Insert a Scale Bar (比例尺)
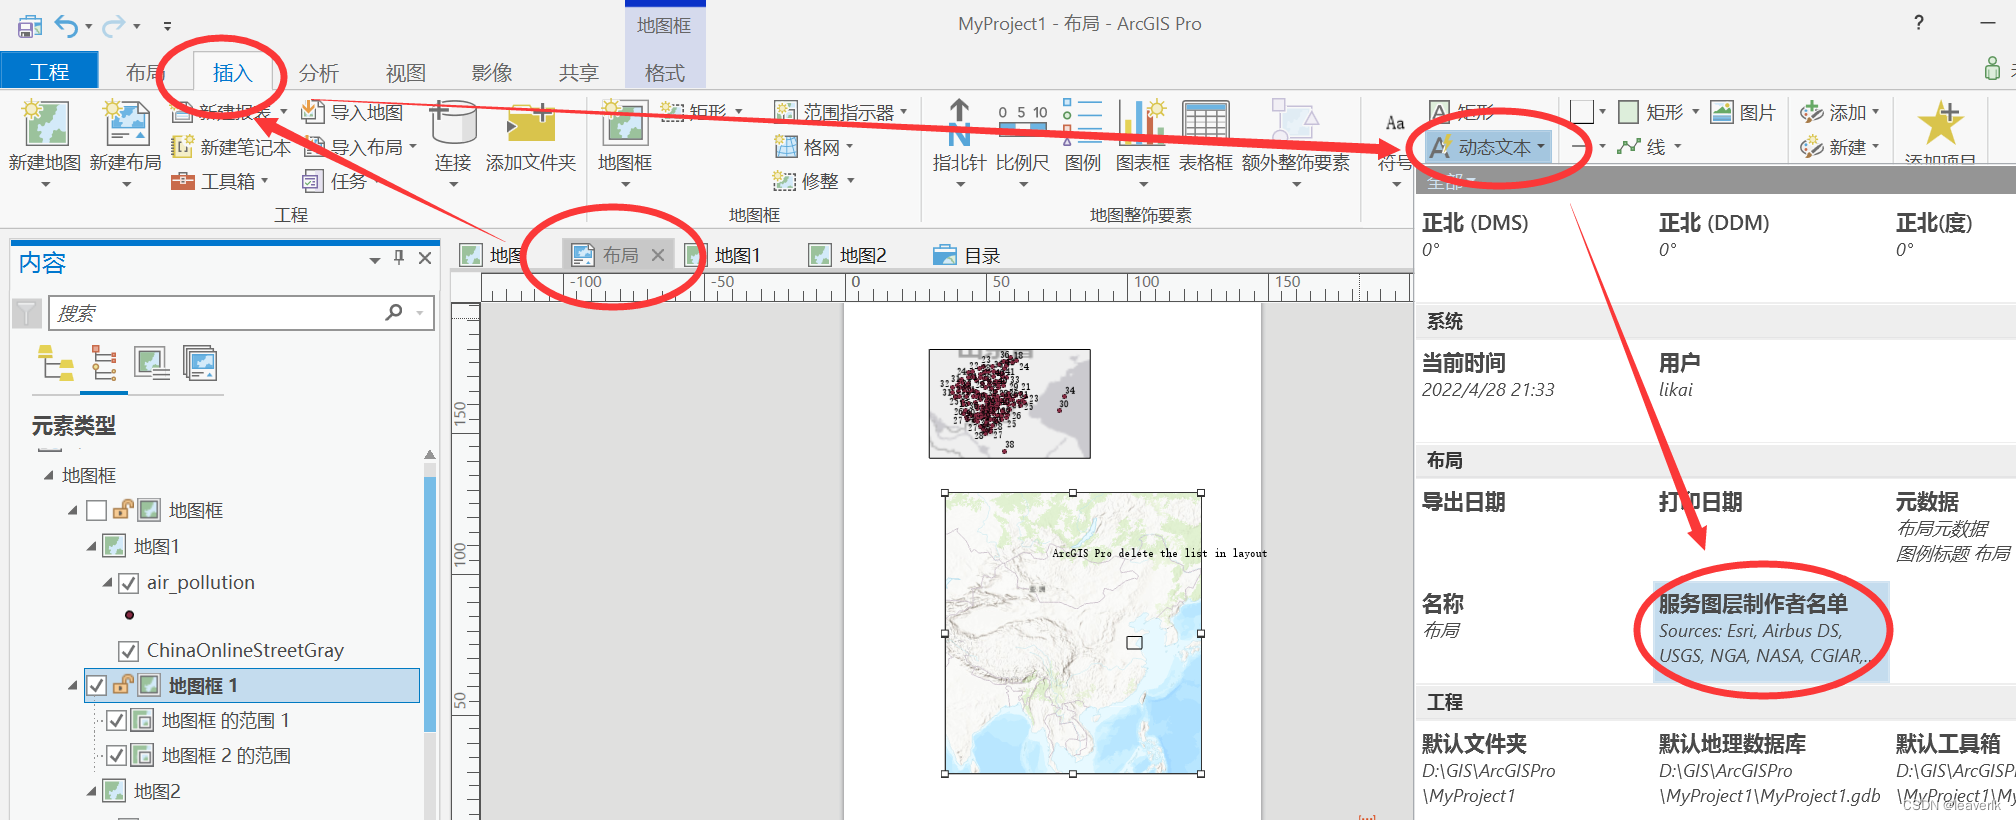2016x820 pixels. 1022,123
